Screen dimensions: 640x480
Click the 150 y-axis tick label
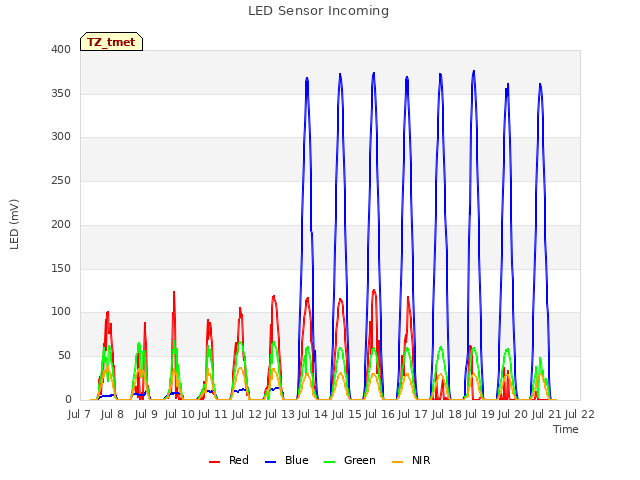click(61, 269)
